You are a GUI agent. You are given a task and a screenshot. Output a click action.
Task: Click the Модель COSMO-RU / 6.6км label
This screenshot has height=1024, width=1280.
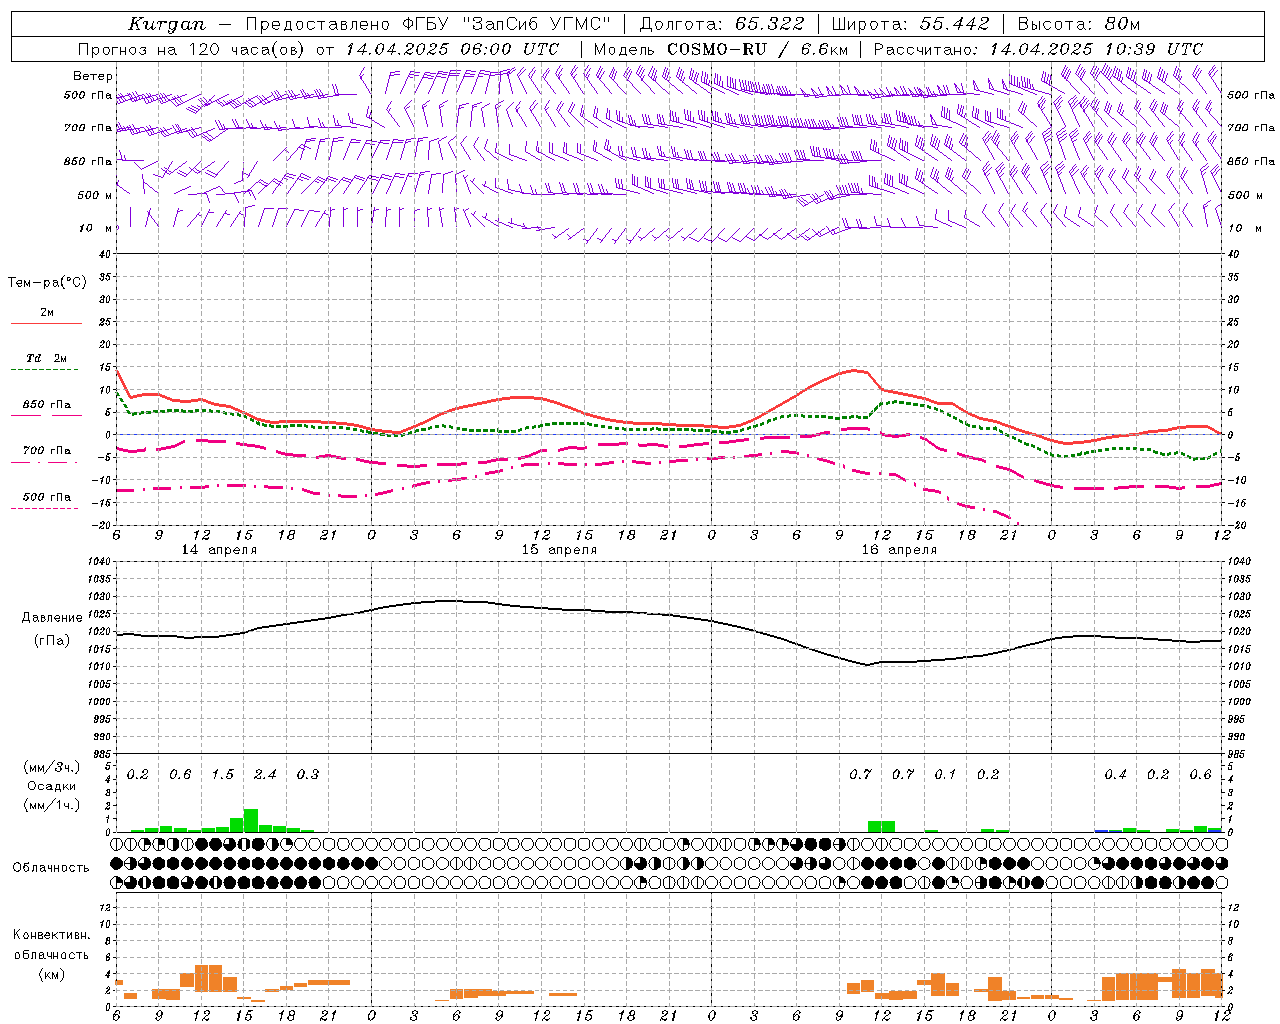720,49
